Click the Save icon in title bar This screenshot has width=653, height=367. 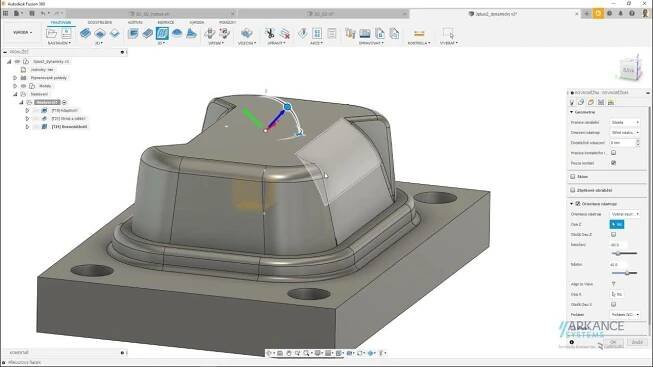tap(32, 13)
